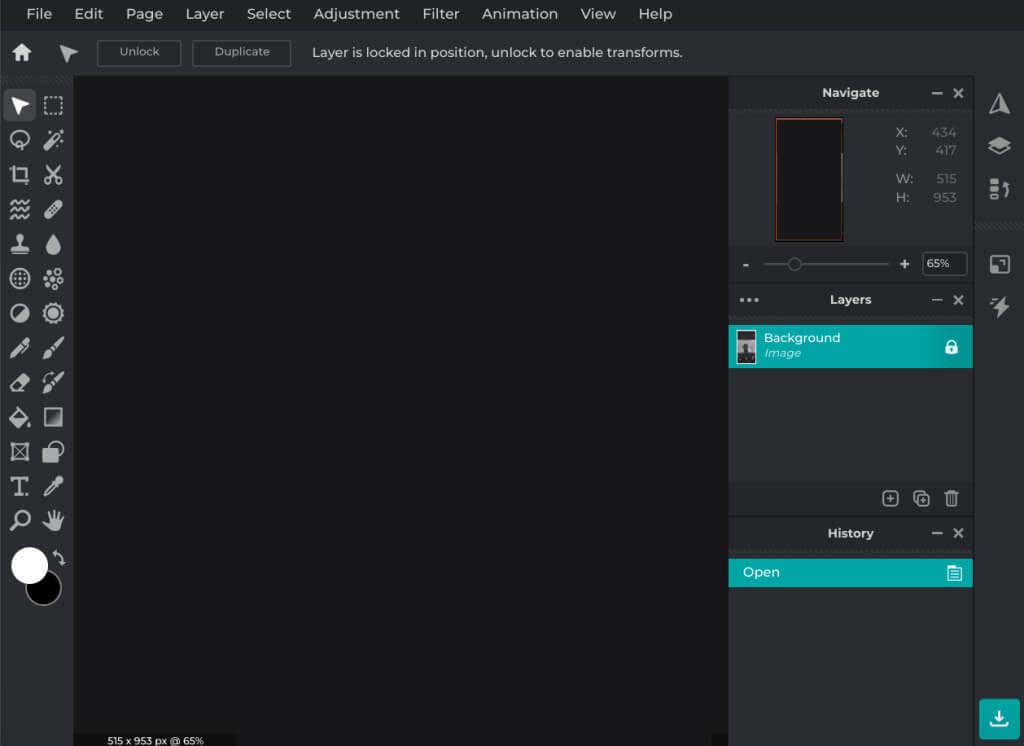This screenshot has height=746, width=1024.
Task: Click the white foreground color swatch
Action: pyautogui.click(x=29, y=564)
